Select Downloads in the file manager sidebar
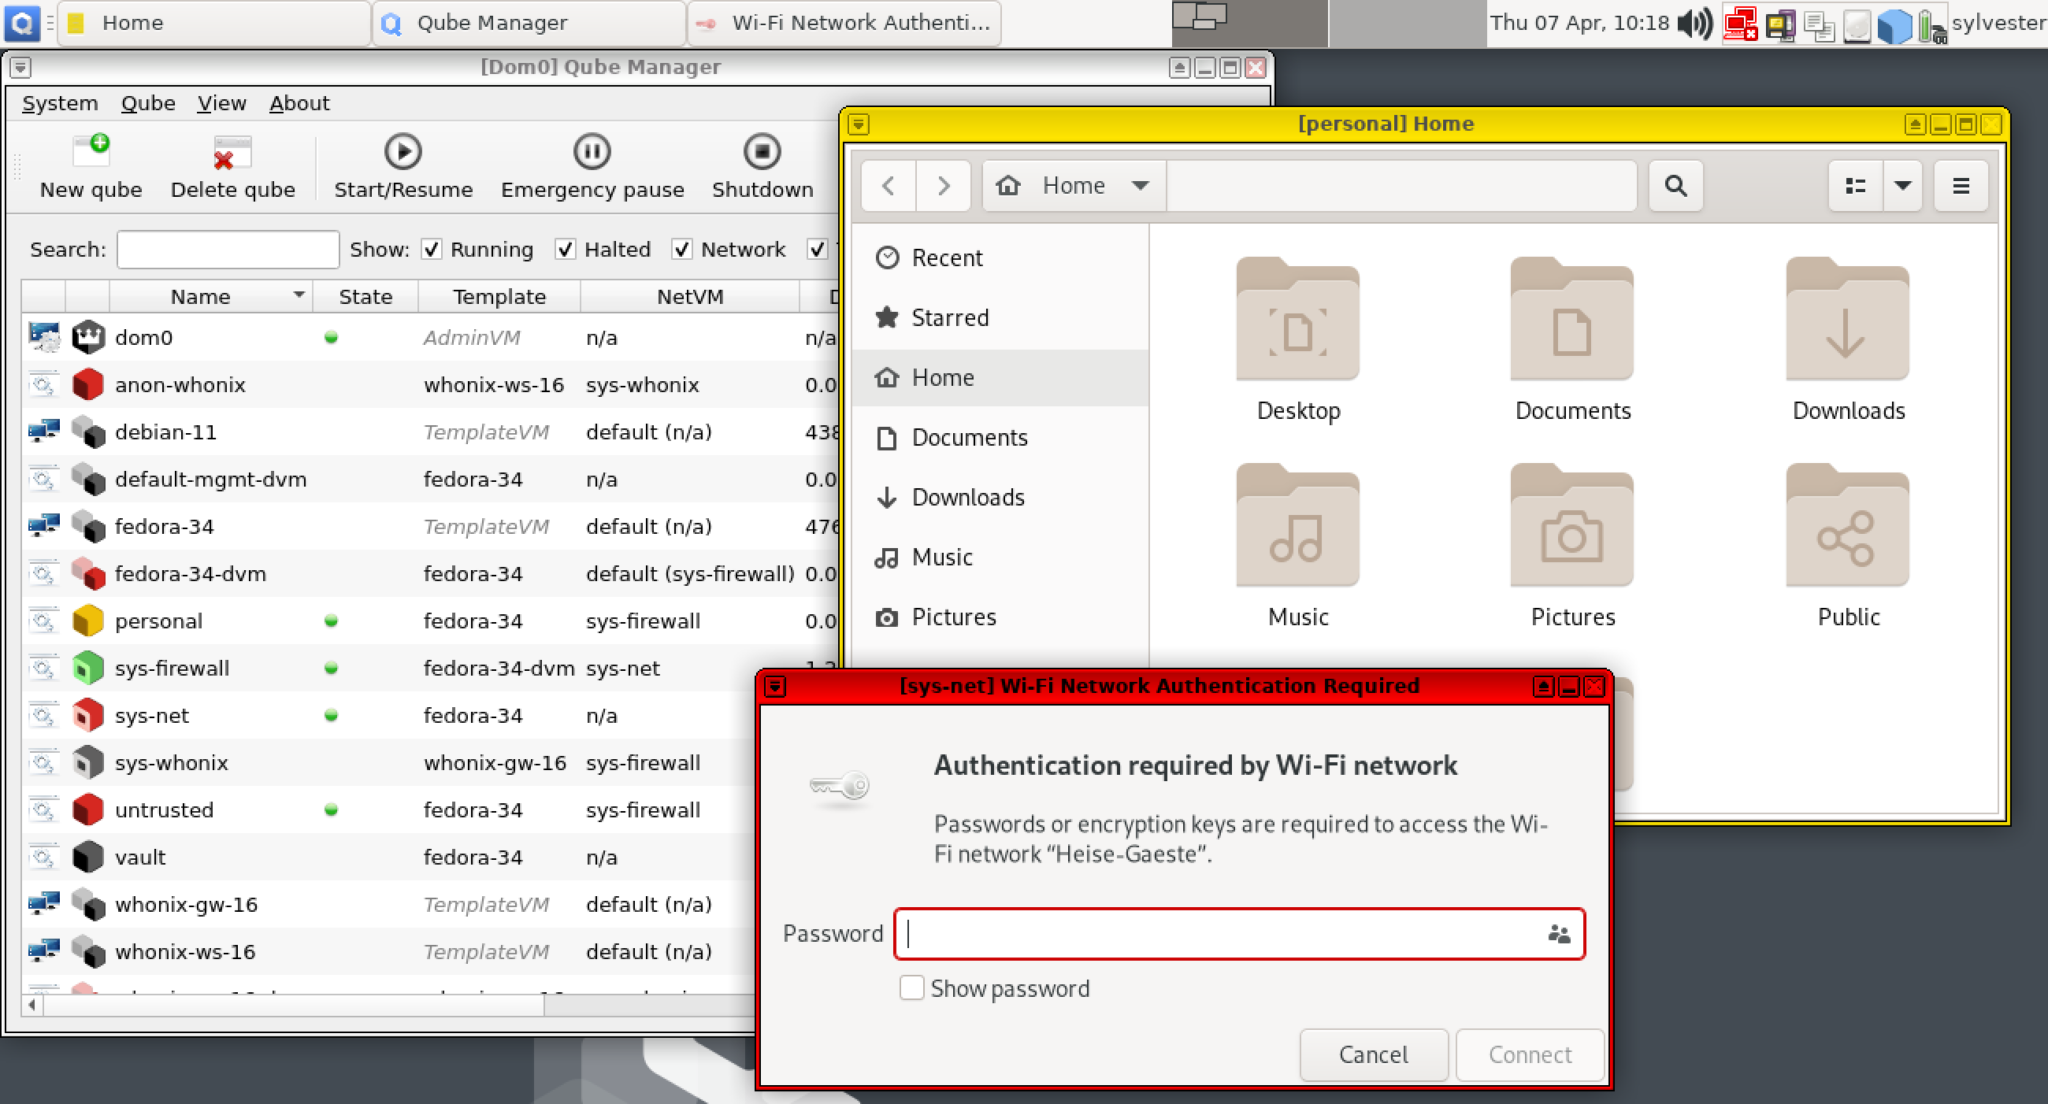Screen dimensions: 2048x1104 [x=967, y=497]
